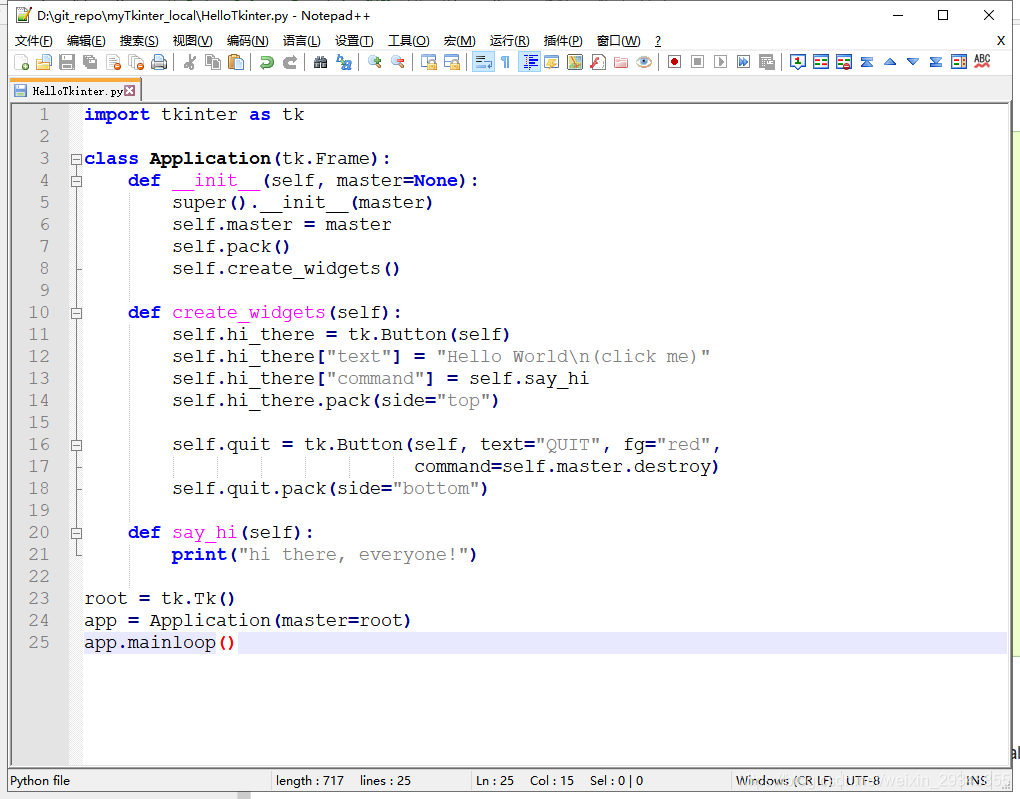Click the Save recorded macro icon
This screenshot has width=1020, height=799.
coord(767,62)
